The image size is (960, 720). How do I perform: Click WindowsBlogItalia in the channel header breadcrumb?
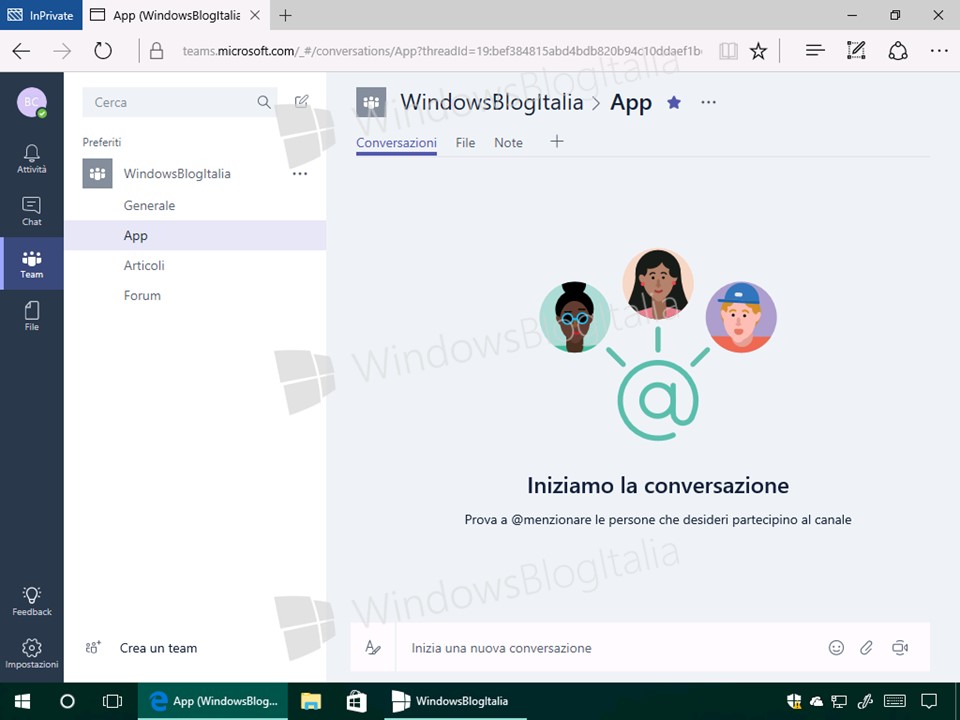pyautogui.click(x=492, y=102)
